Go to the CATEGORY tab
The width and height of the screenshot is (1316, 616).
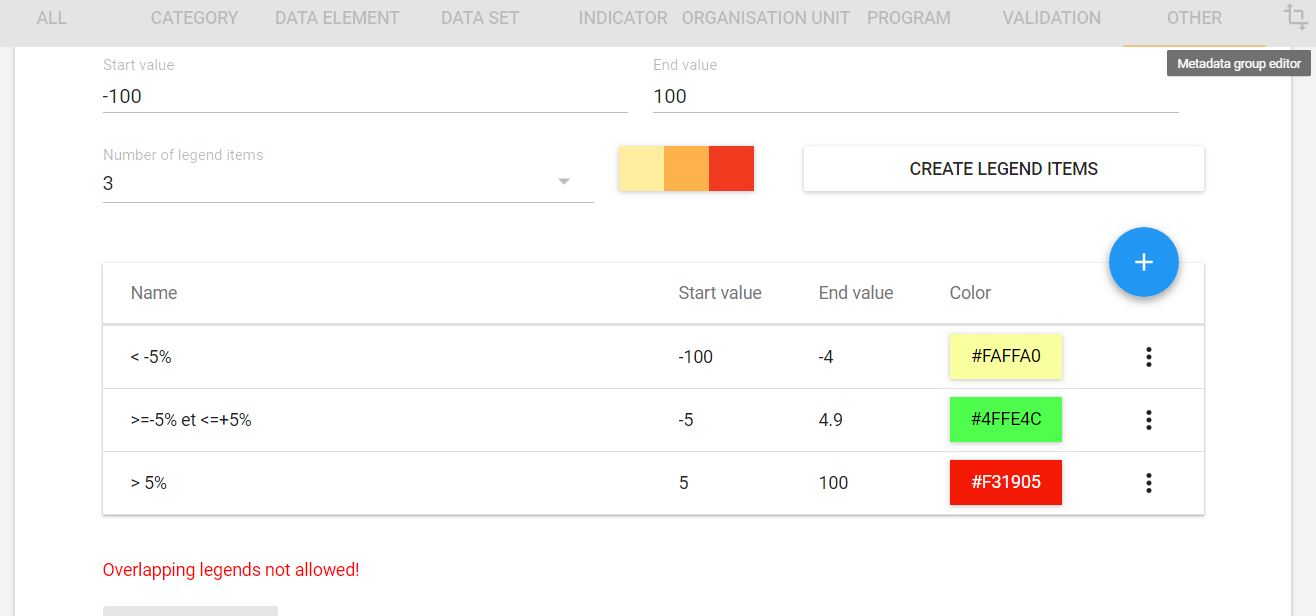(194, 18)
